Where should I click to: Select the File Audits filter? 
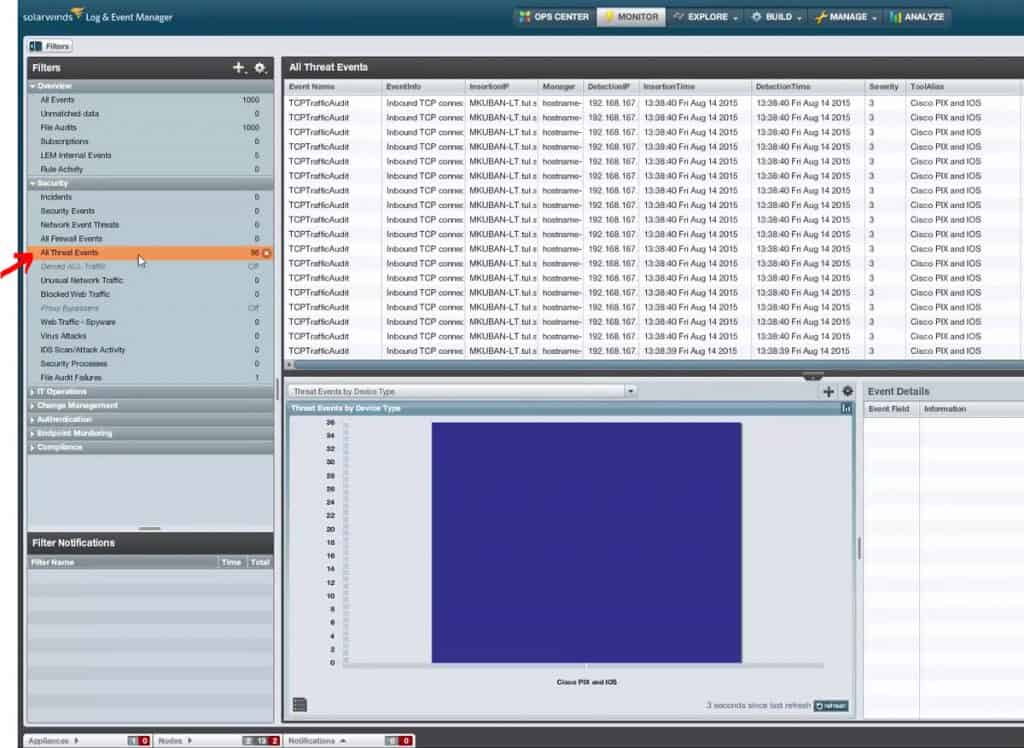click(x=150, y=127)
